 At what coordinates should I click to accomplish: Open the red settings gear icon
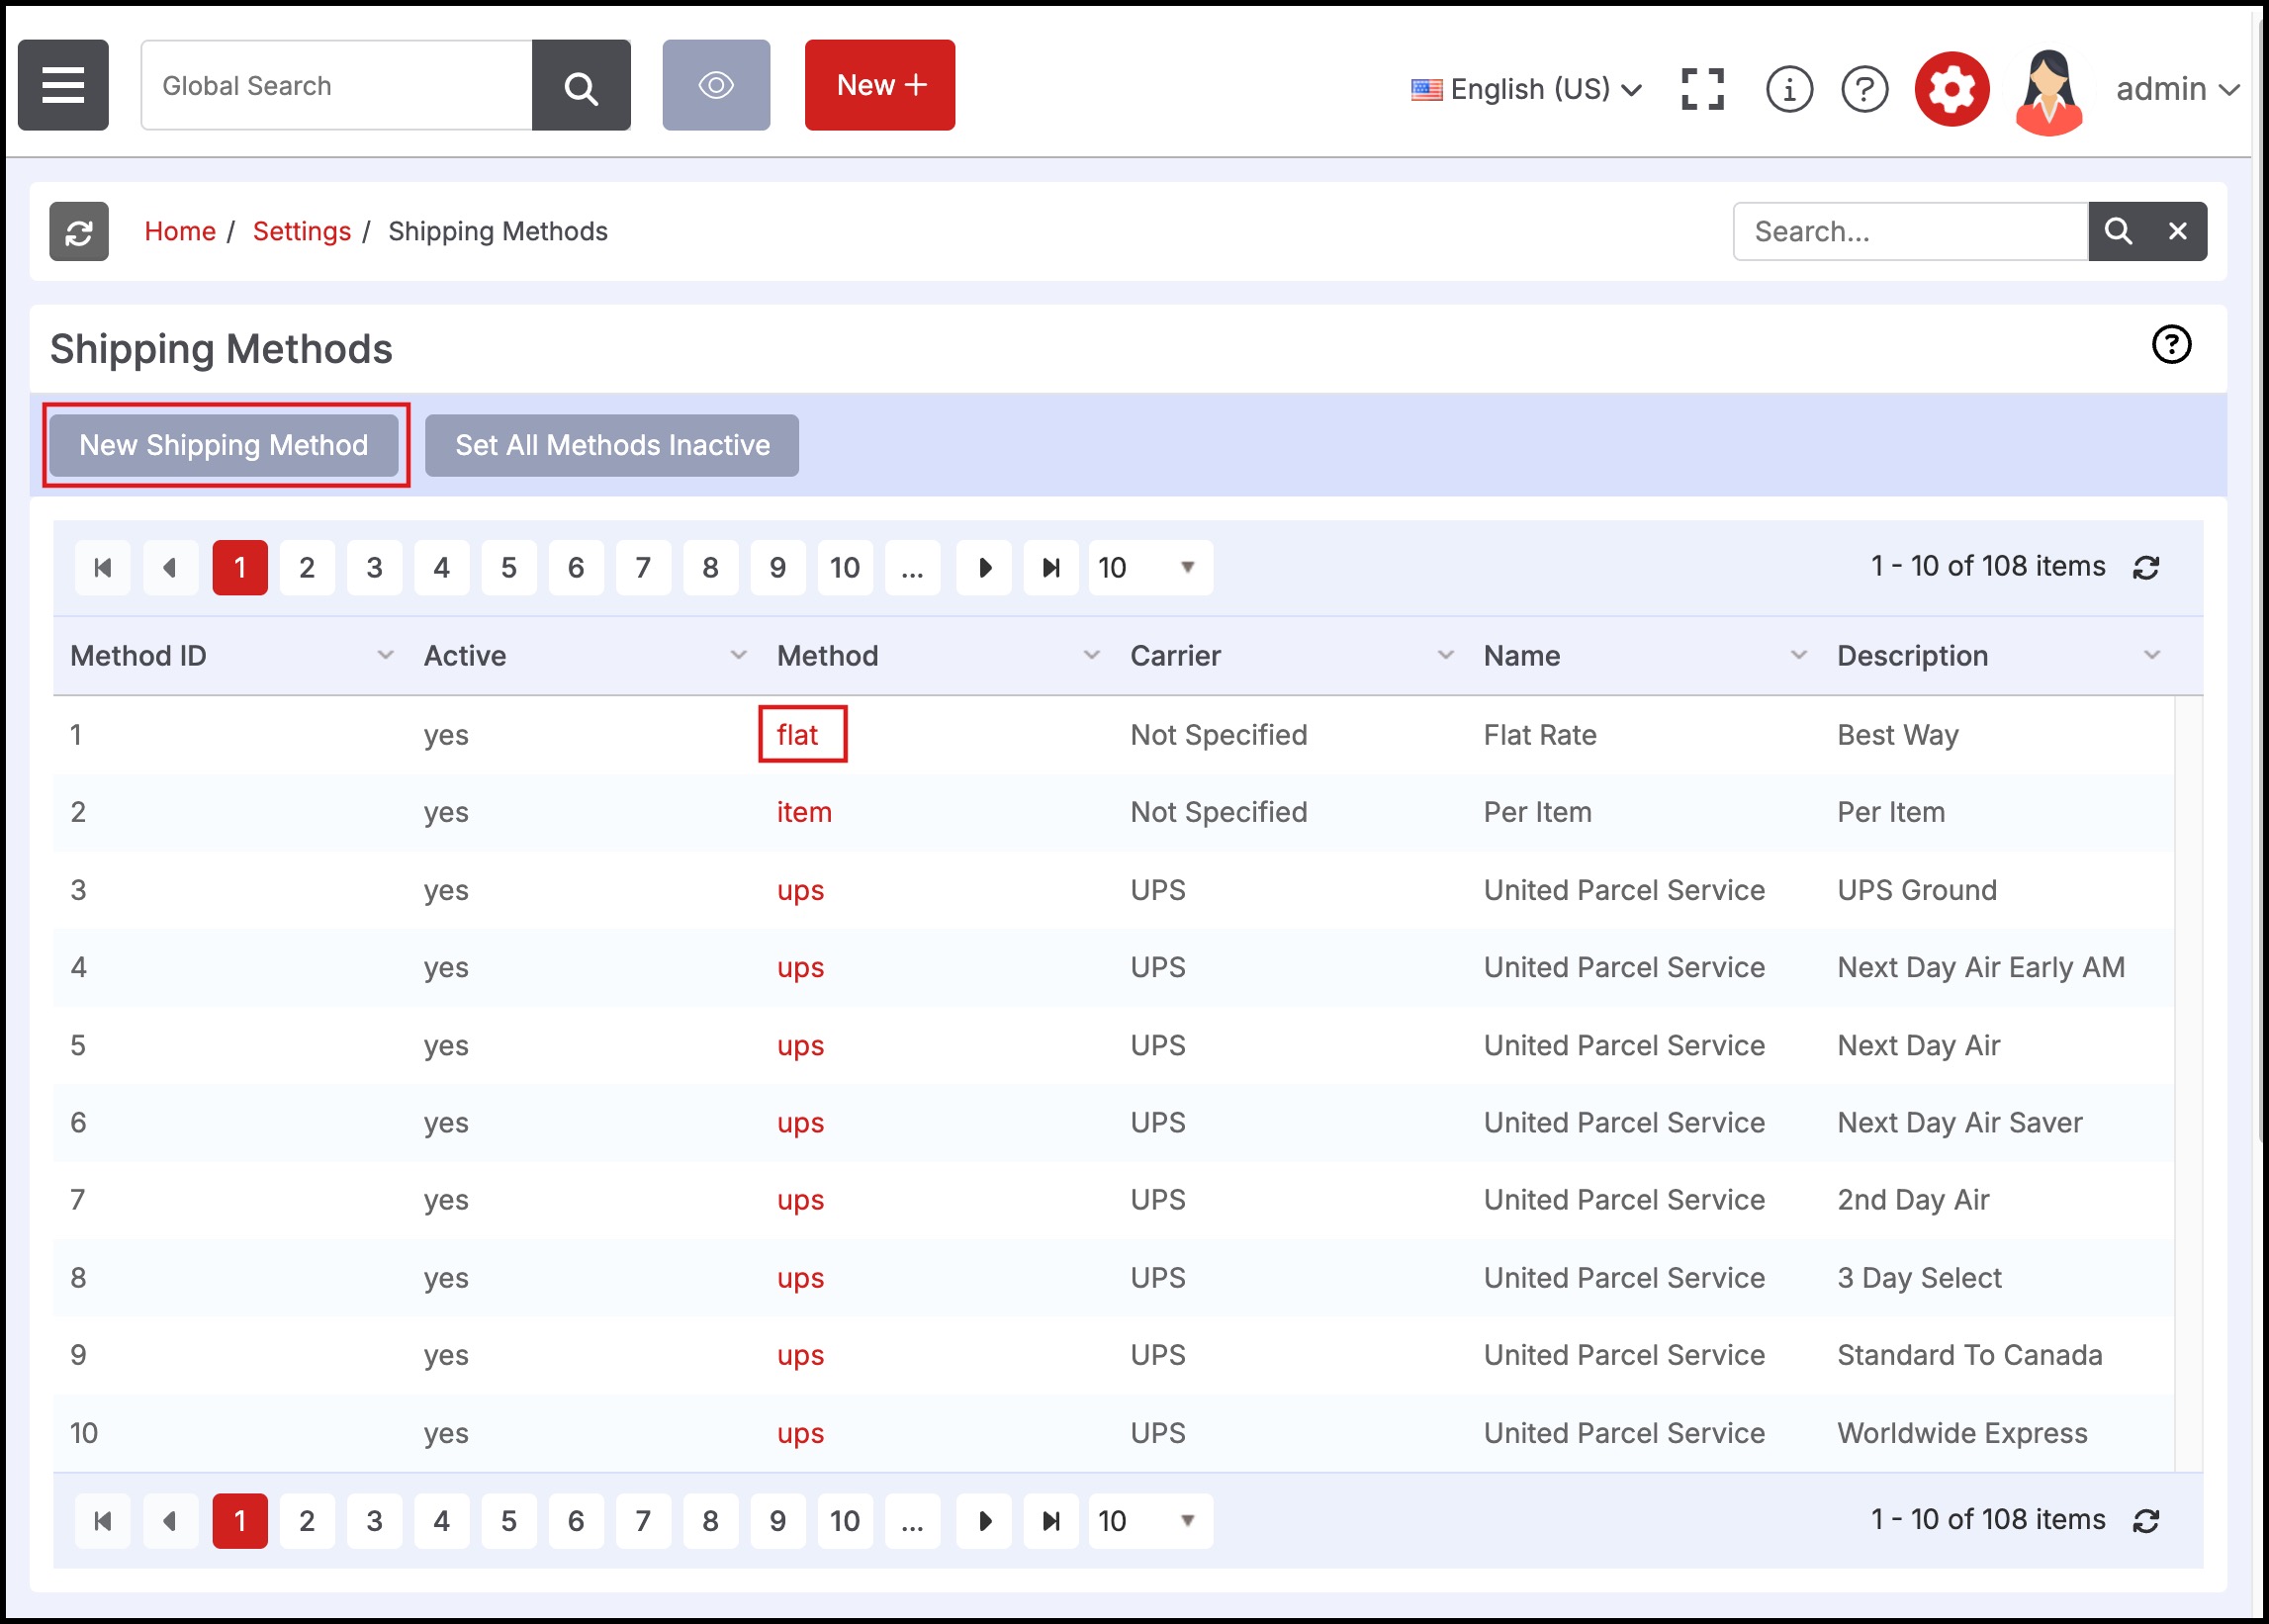[1951, 89]
